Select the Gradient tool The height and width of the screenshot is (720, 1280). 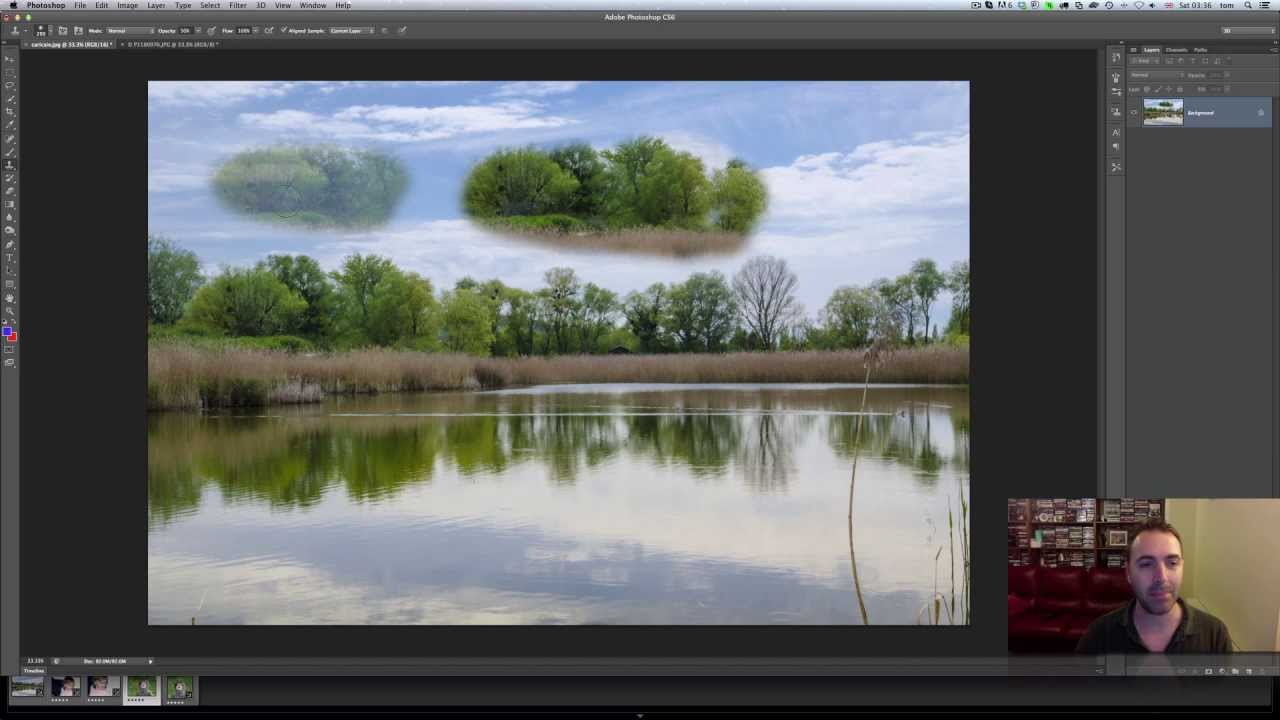tap(10, 204)
